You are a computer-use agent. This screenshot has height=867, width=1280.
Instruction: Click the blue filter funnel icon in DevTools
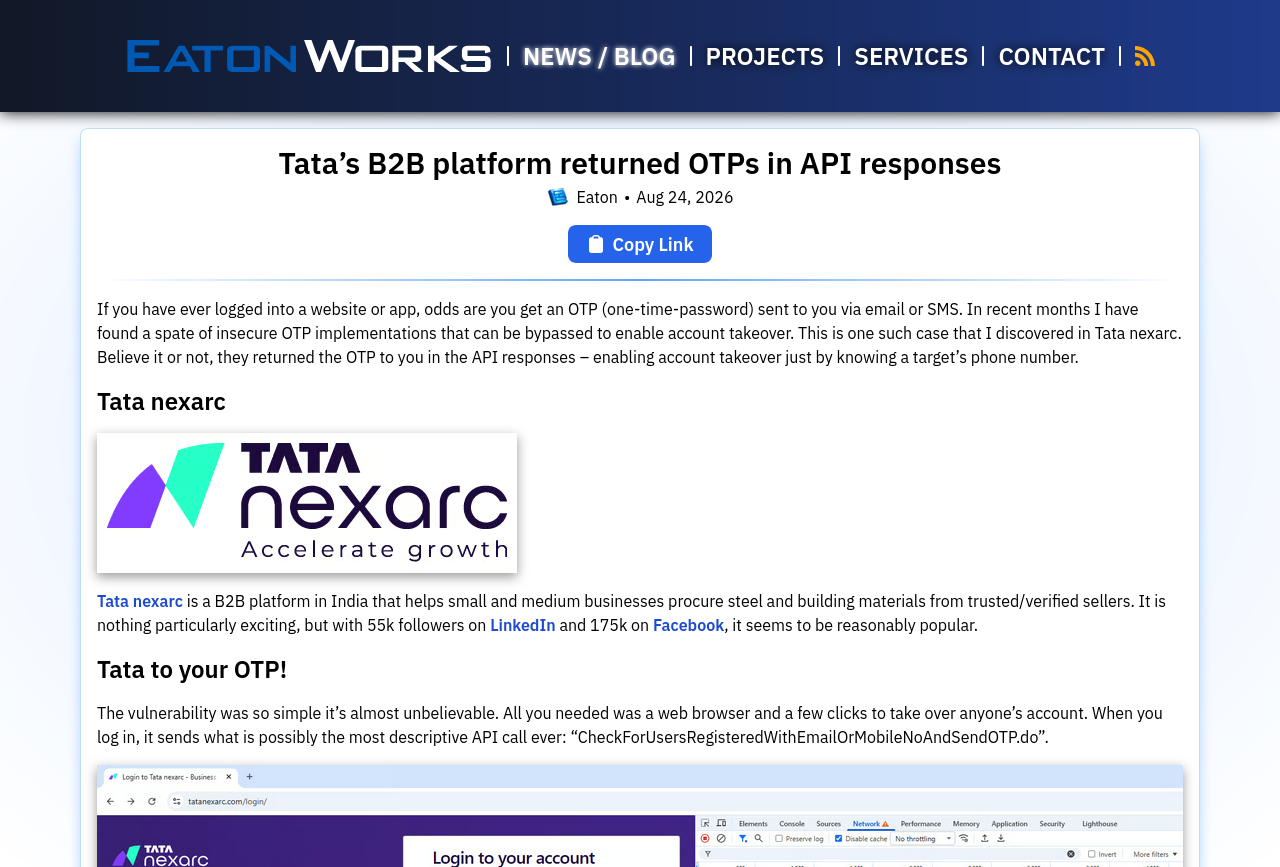coord(743,838)
